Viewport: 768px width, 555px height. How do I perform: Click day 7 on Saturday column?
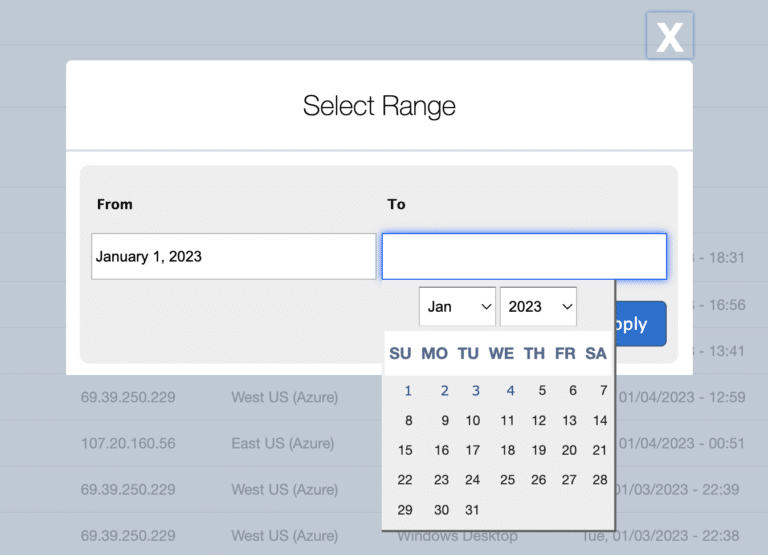coord(603,391)
